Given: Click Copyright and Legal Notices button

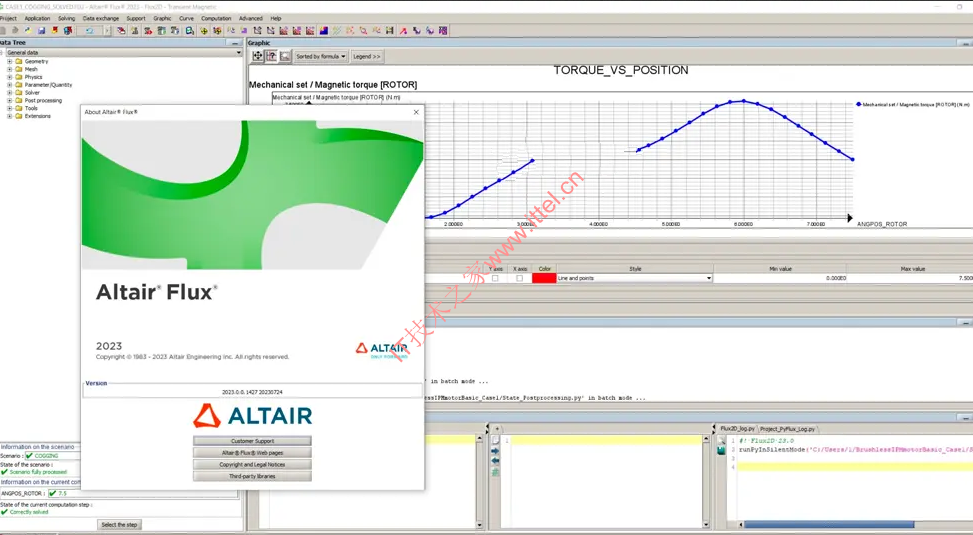Looking at the screenshot, I should tap(252, 464).
